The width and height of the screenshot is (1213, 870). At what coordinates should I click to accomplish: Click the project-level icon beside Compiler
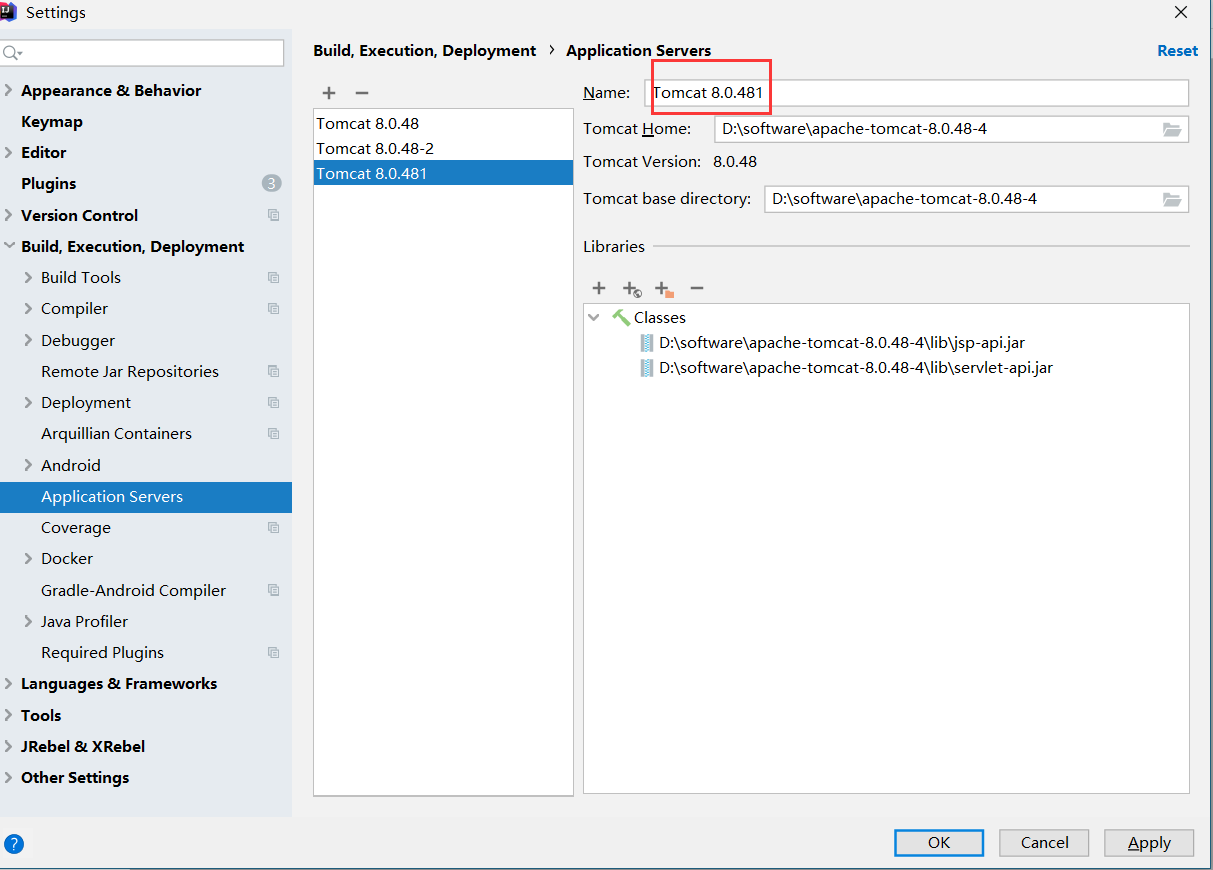pos(274,309)
